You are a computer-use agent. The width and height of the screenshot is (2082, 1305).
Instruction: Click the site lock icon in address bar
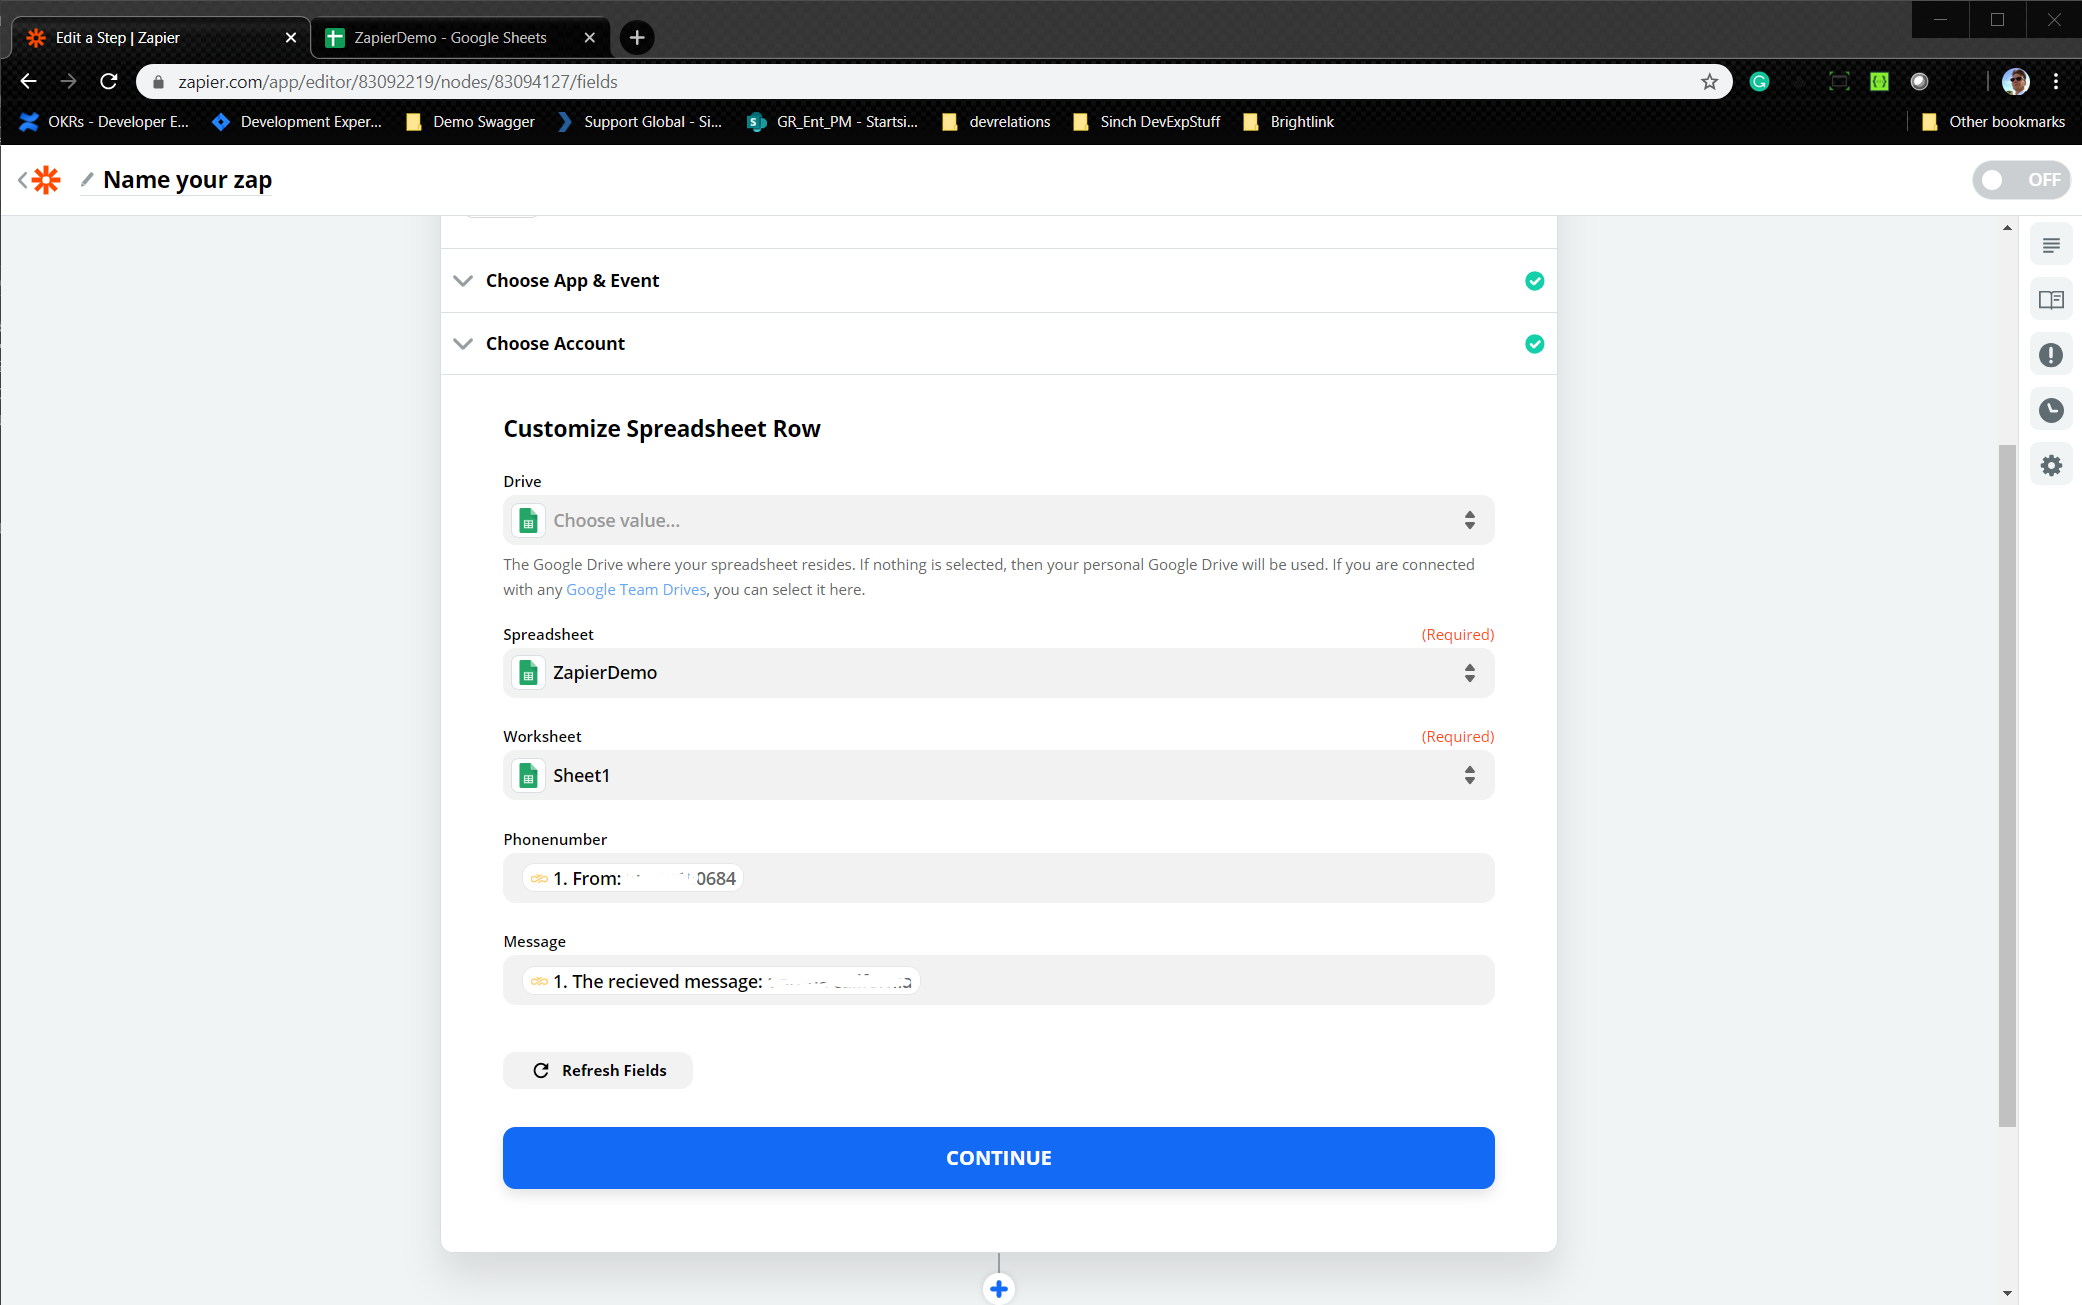click(158, 82)
